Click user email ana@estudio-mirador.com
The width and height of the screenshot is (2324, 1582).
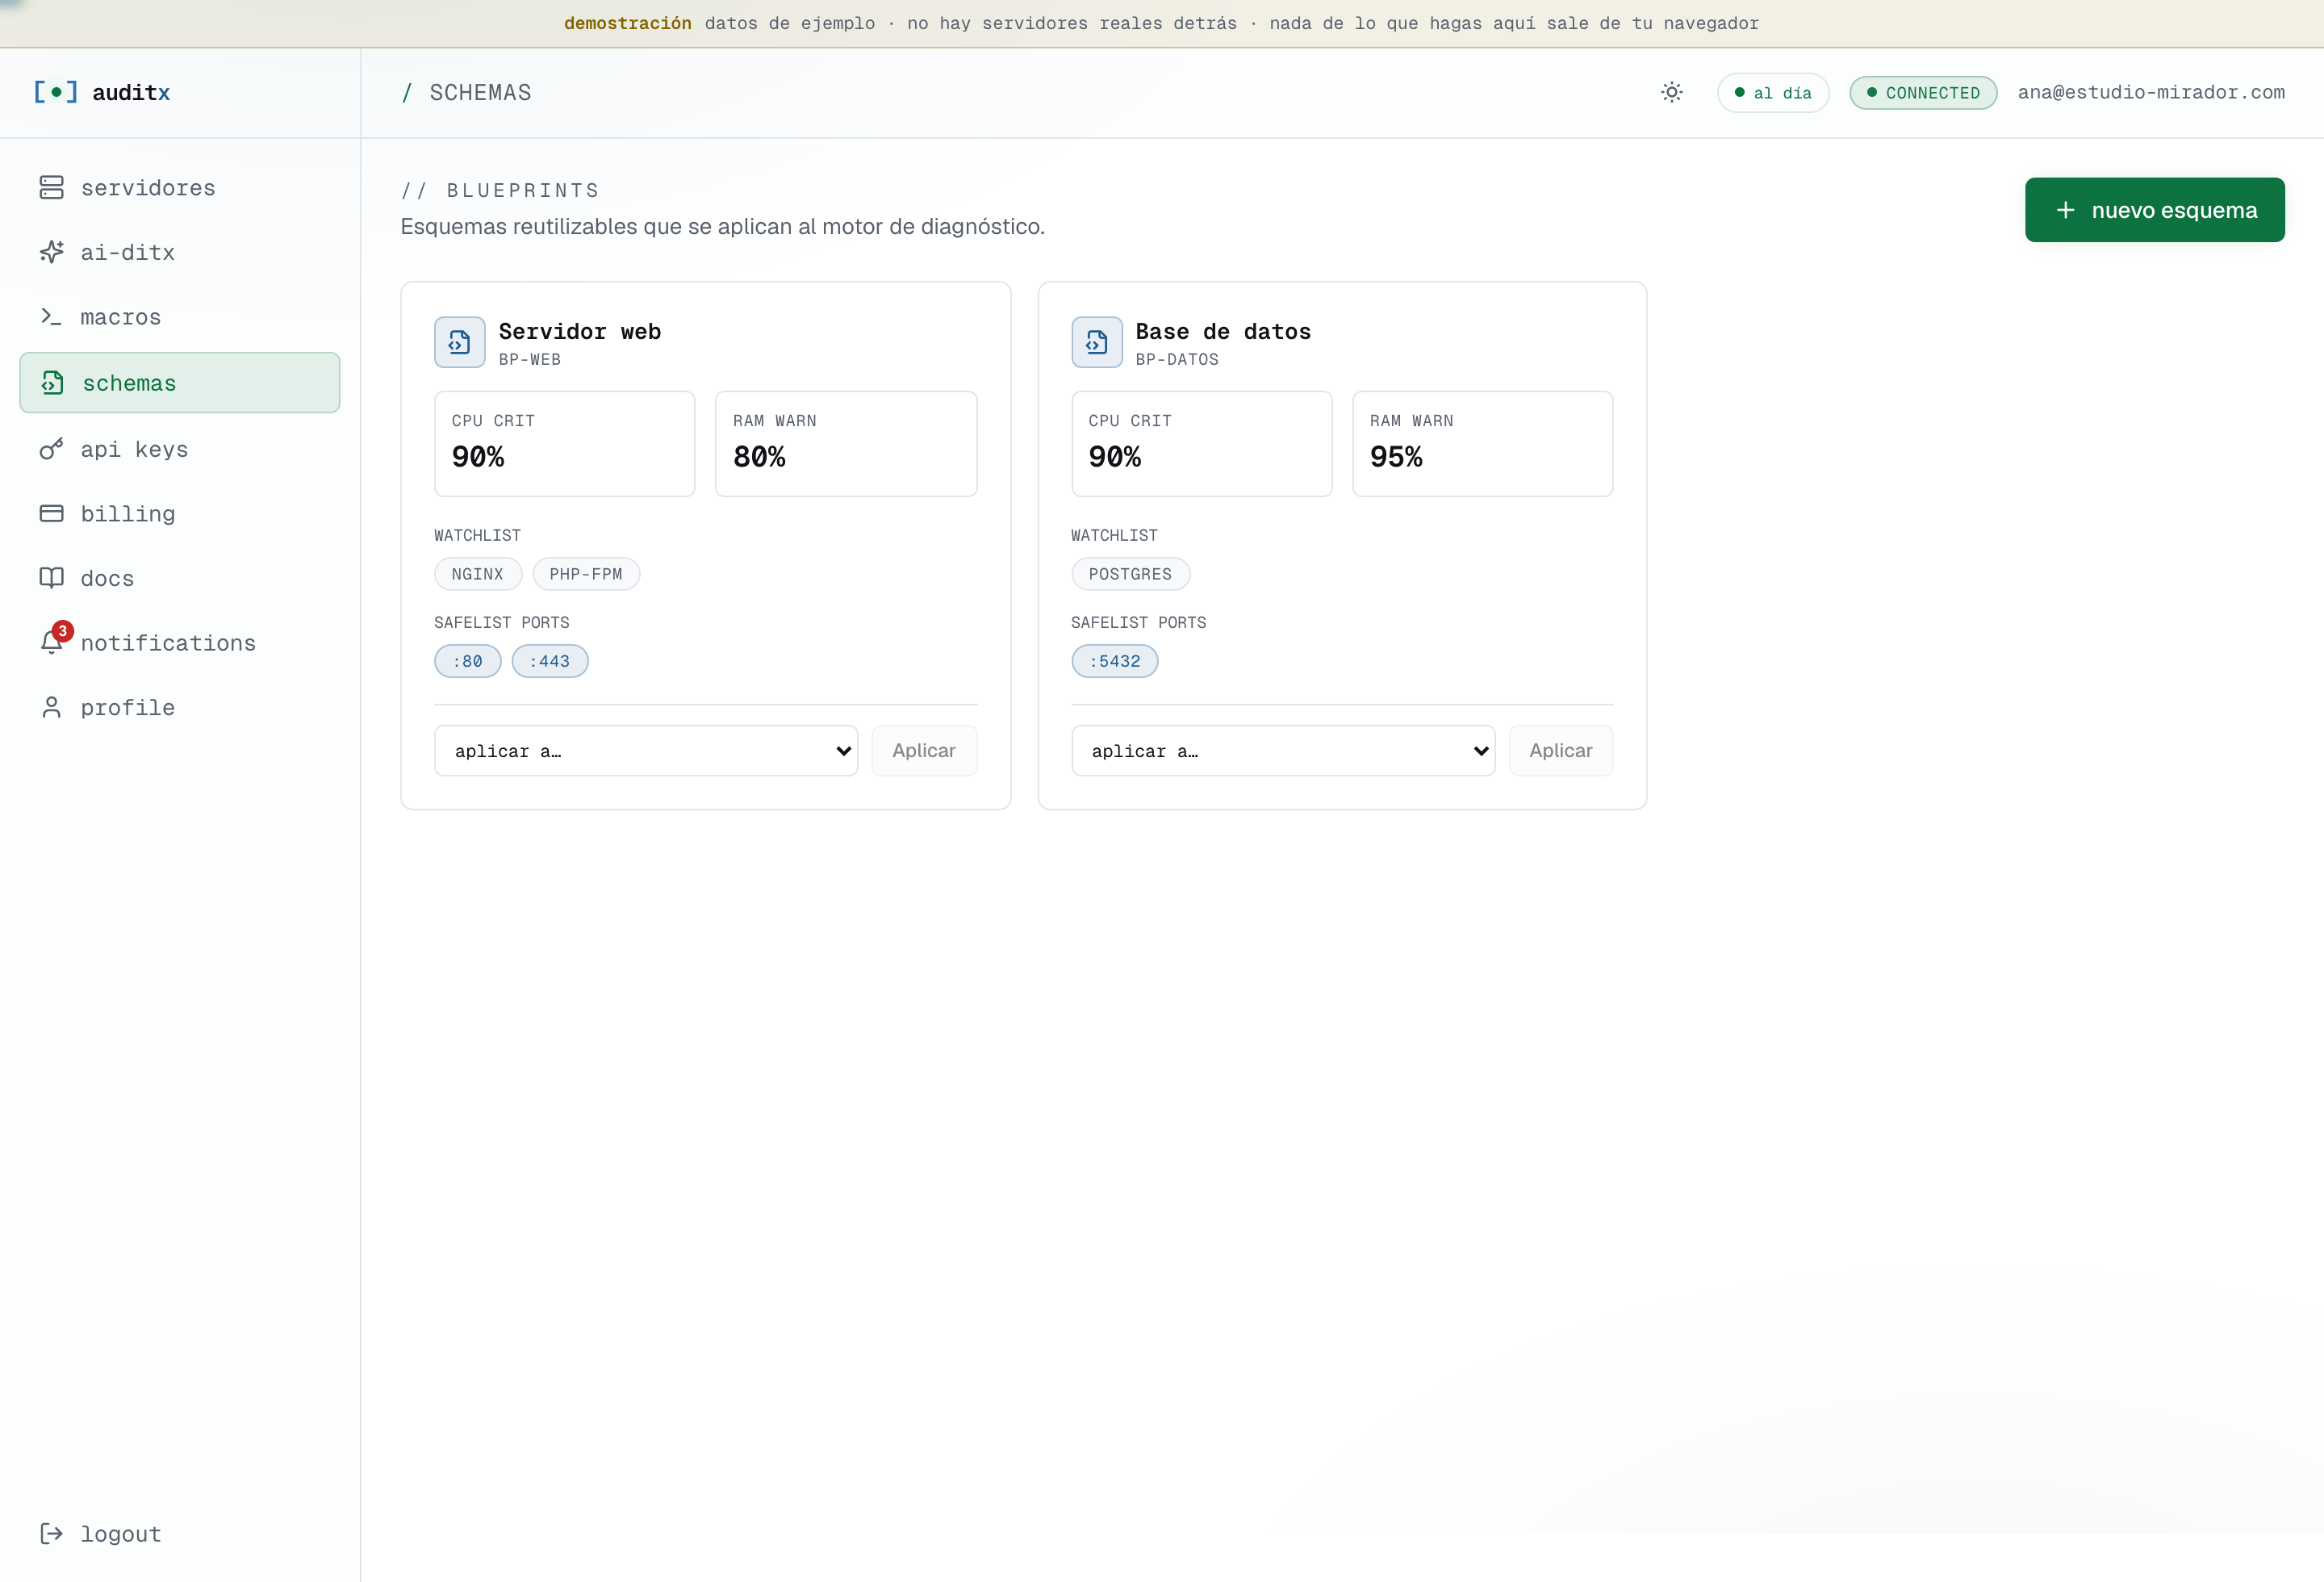coord(2151,92)
